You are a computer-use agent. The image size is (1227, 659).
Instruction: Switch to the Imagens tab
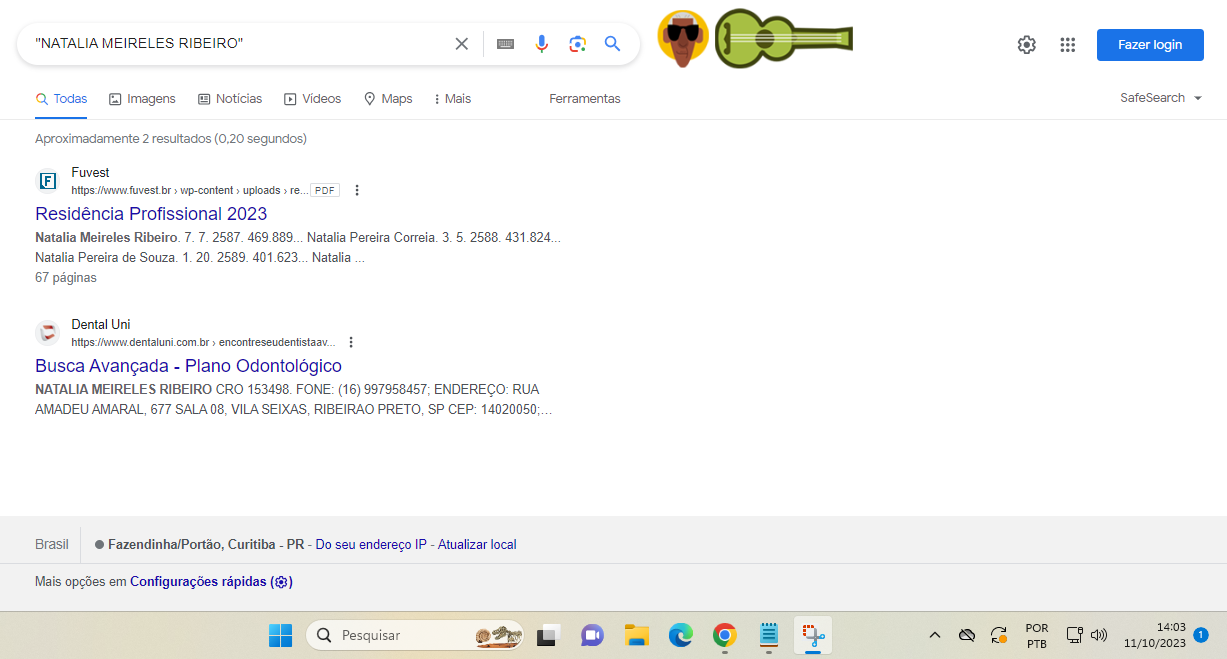point(142,99)
